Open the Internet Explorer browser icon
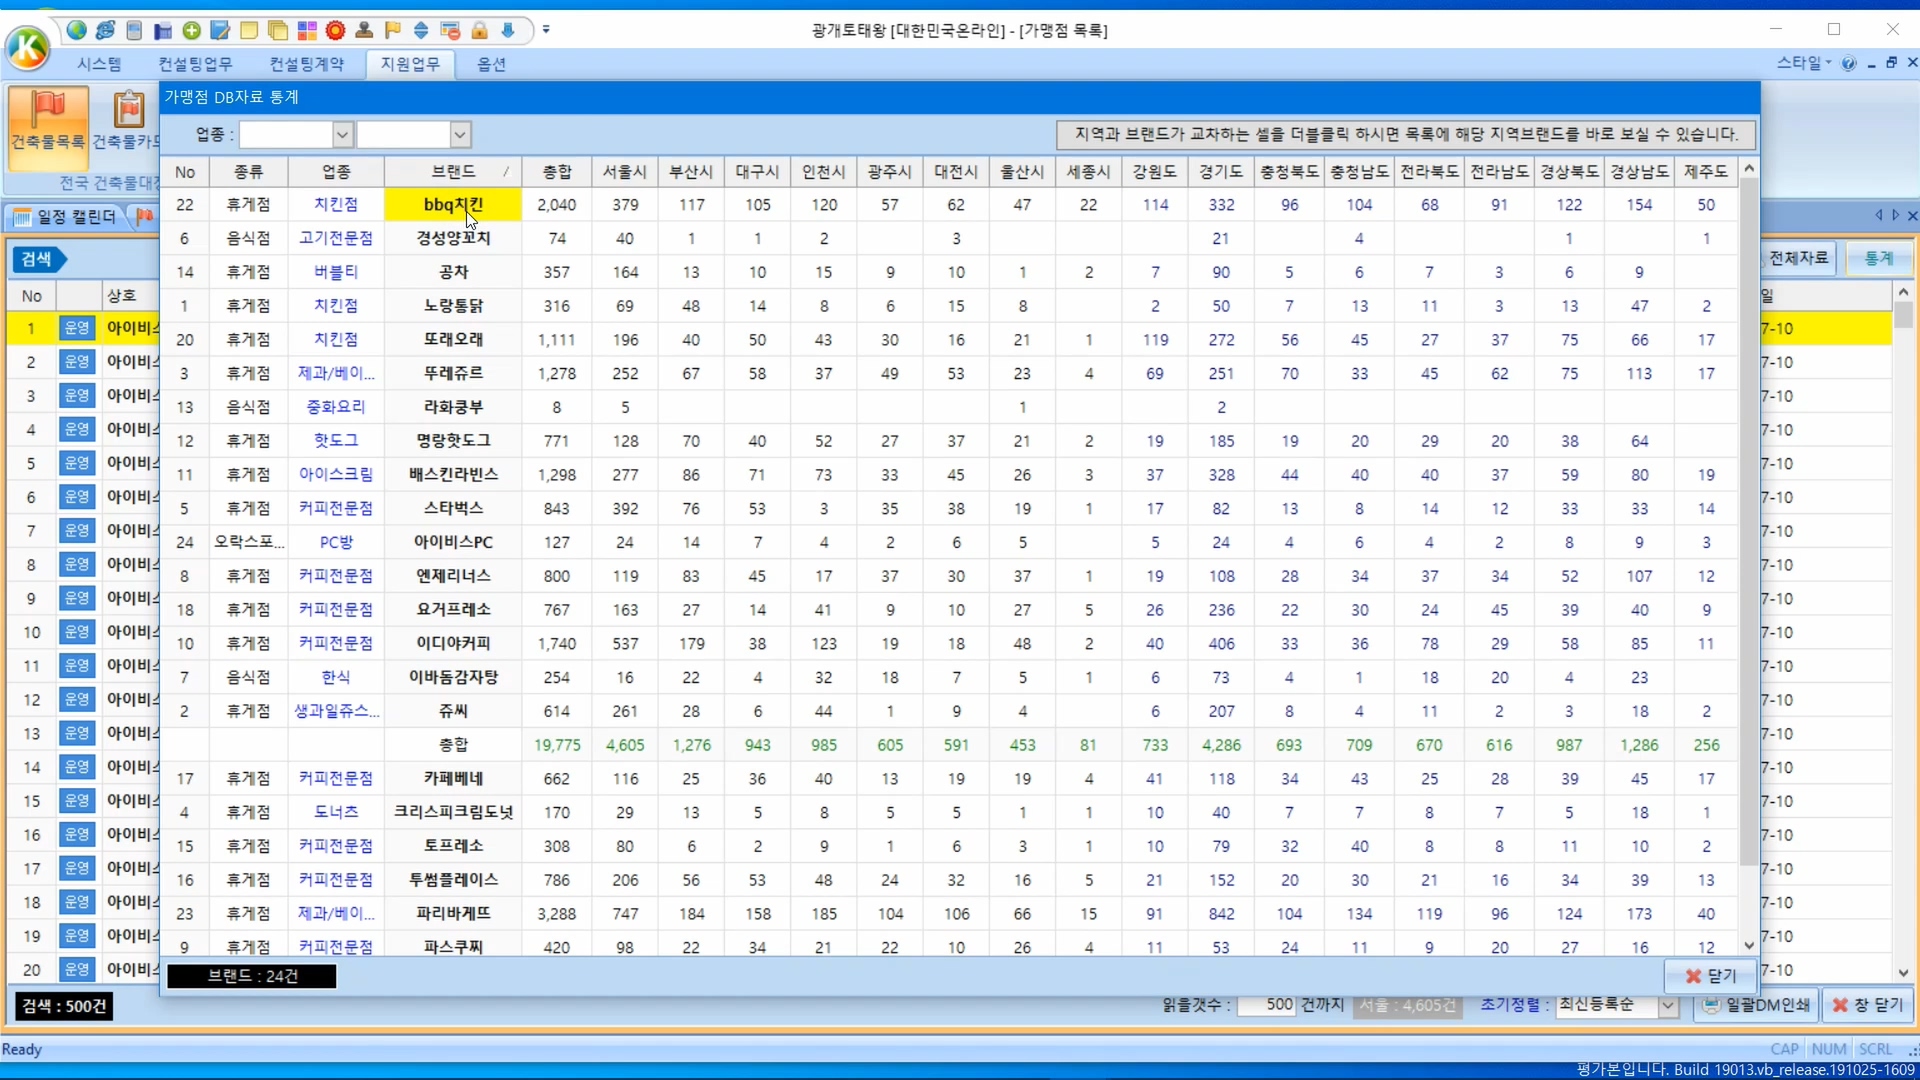The height and width of the screenshot is (1080, 1920). tap(105, 30)
